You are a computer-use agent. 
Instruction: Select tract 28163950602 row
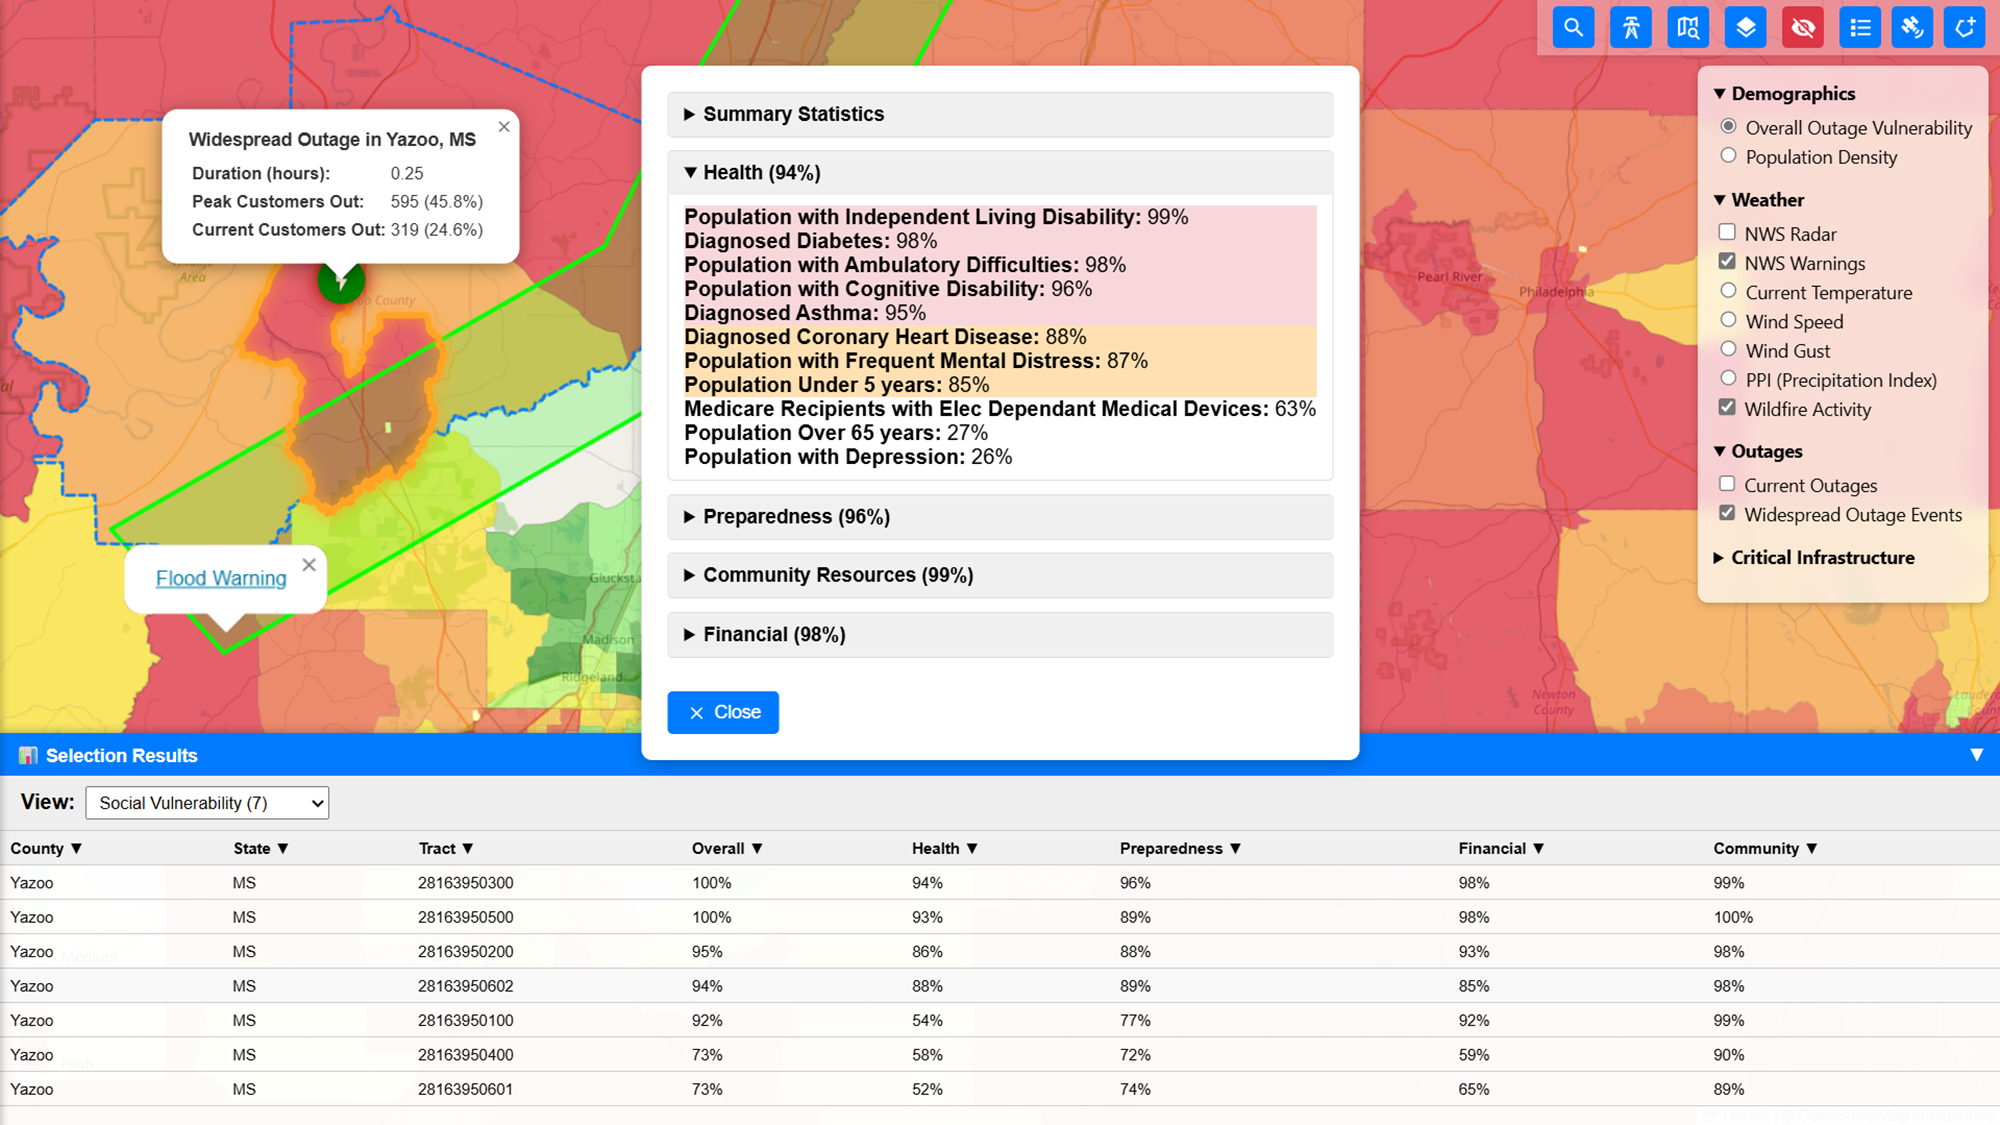click(1000, 986)
